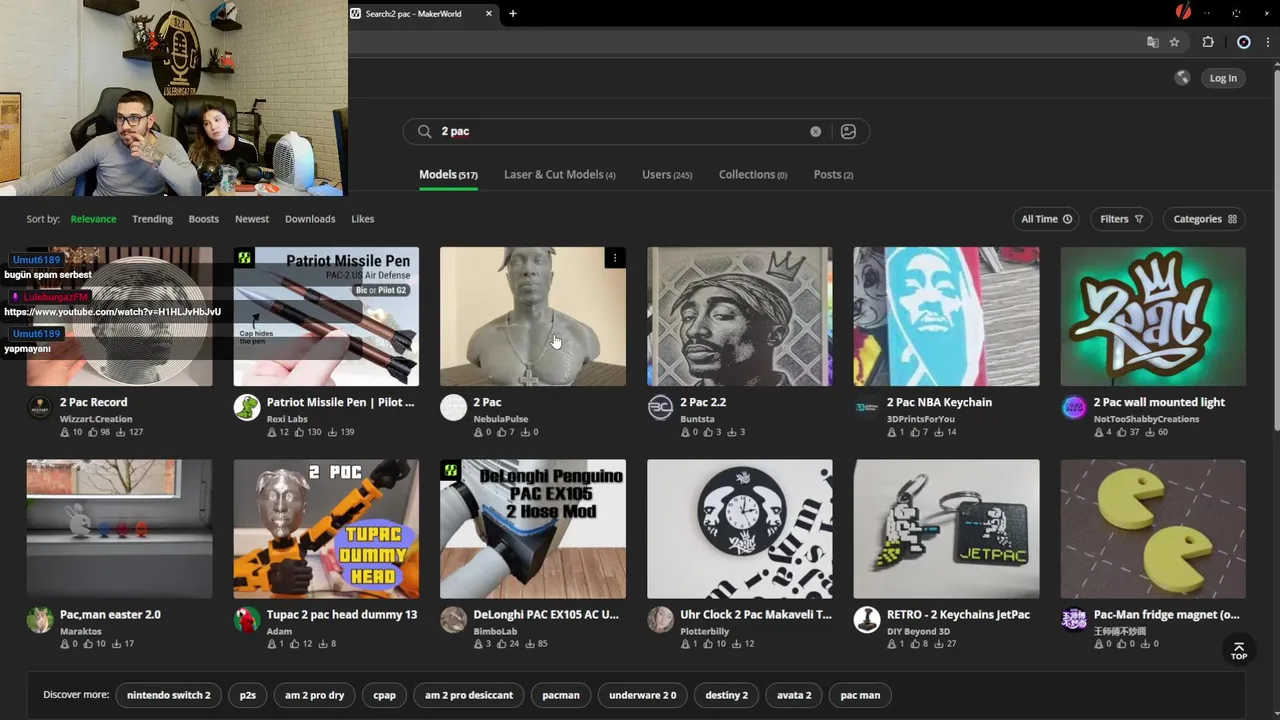Open Uhr Clock 2 Pac Makaveli title
This screenshot has height=720, width=1280.
coord(756,614)
